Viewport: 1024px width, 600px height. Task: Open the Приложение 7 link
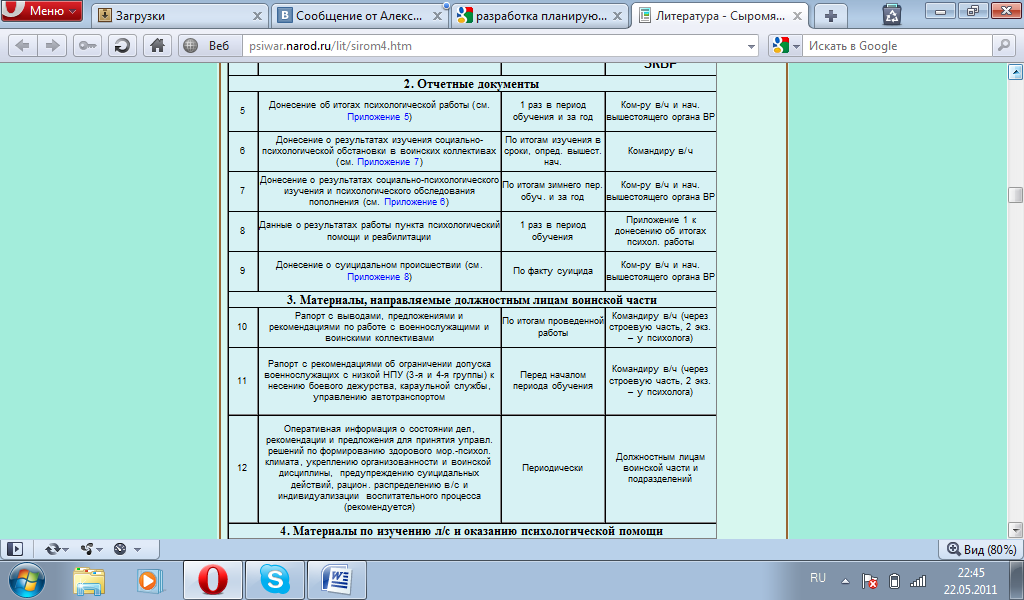(x=389, y=162)
